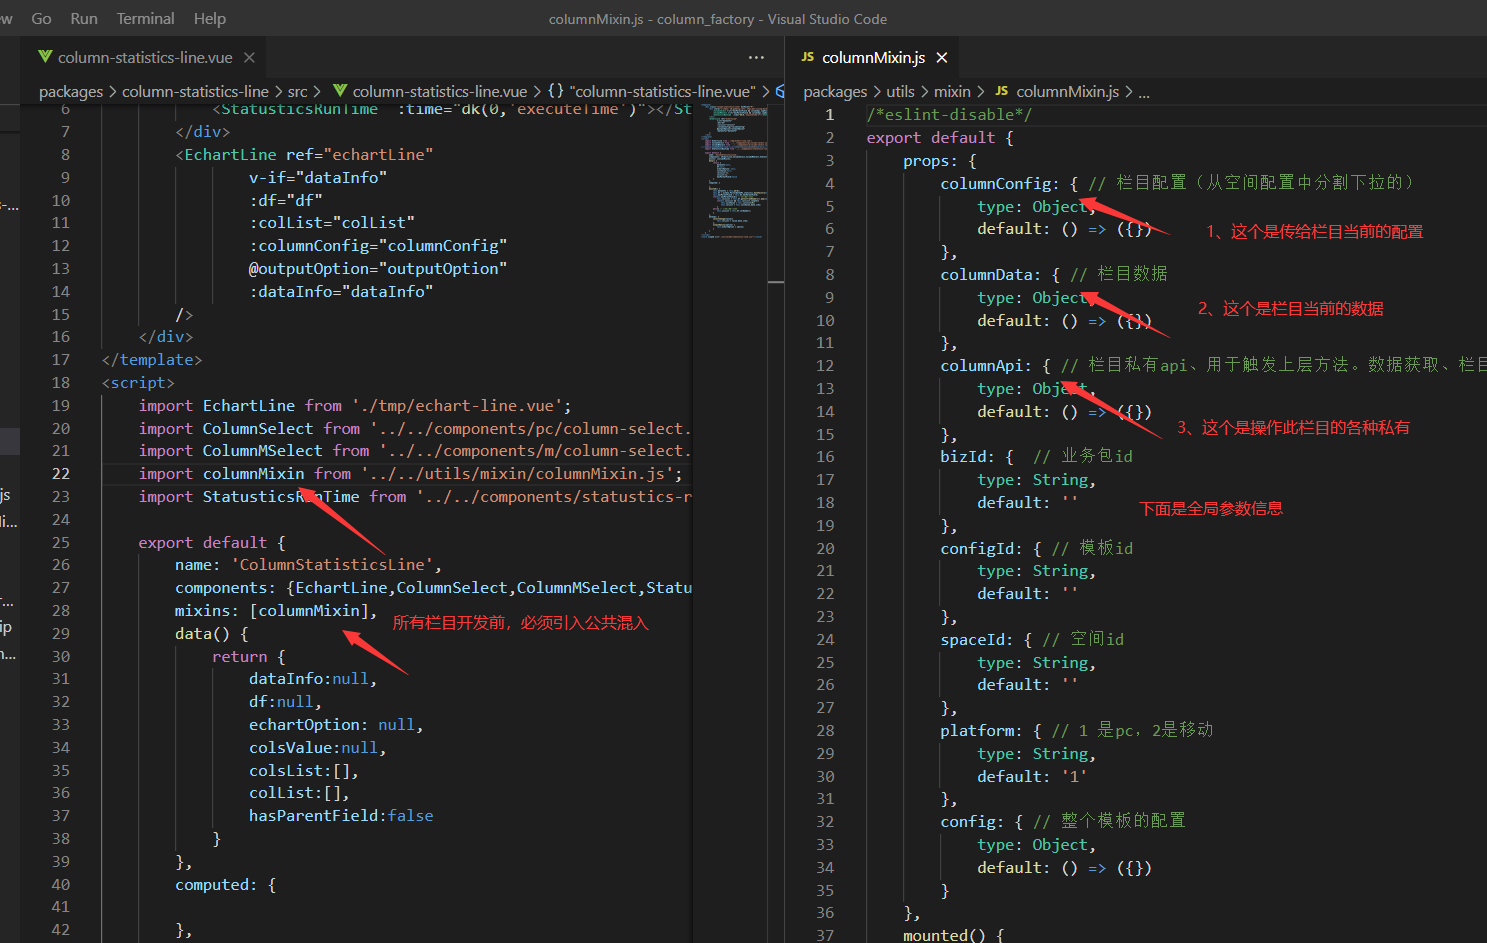The image size is (1487, 943).
Task: Expand the 'src' breadcrumb folder
Action: point(297,91)
